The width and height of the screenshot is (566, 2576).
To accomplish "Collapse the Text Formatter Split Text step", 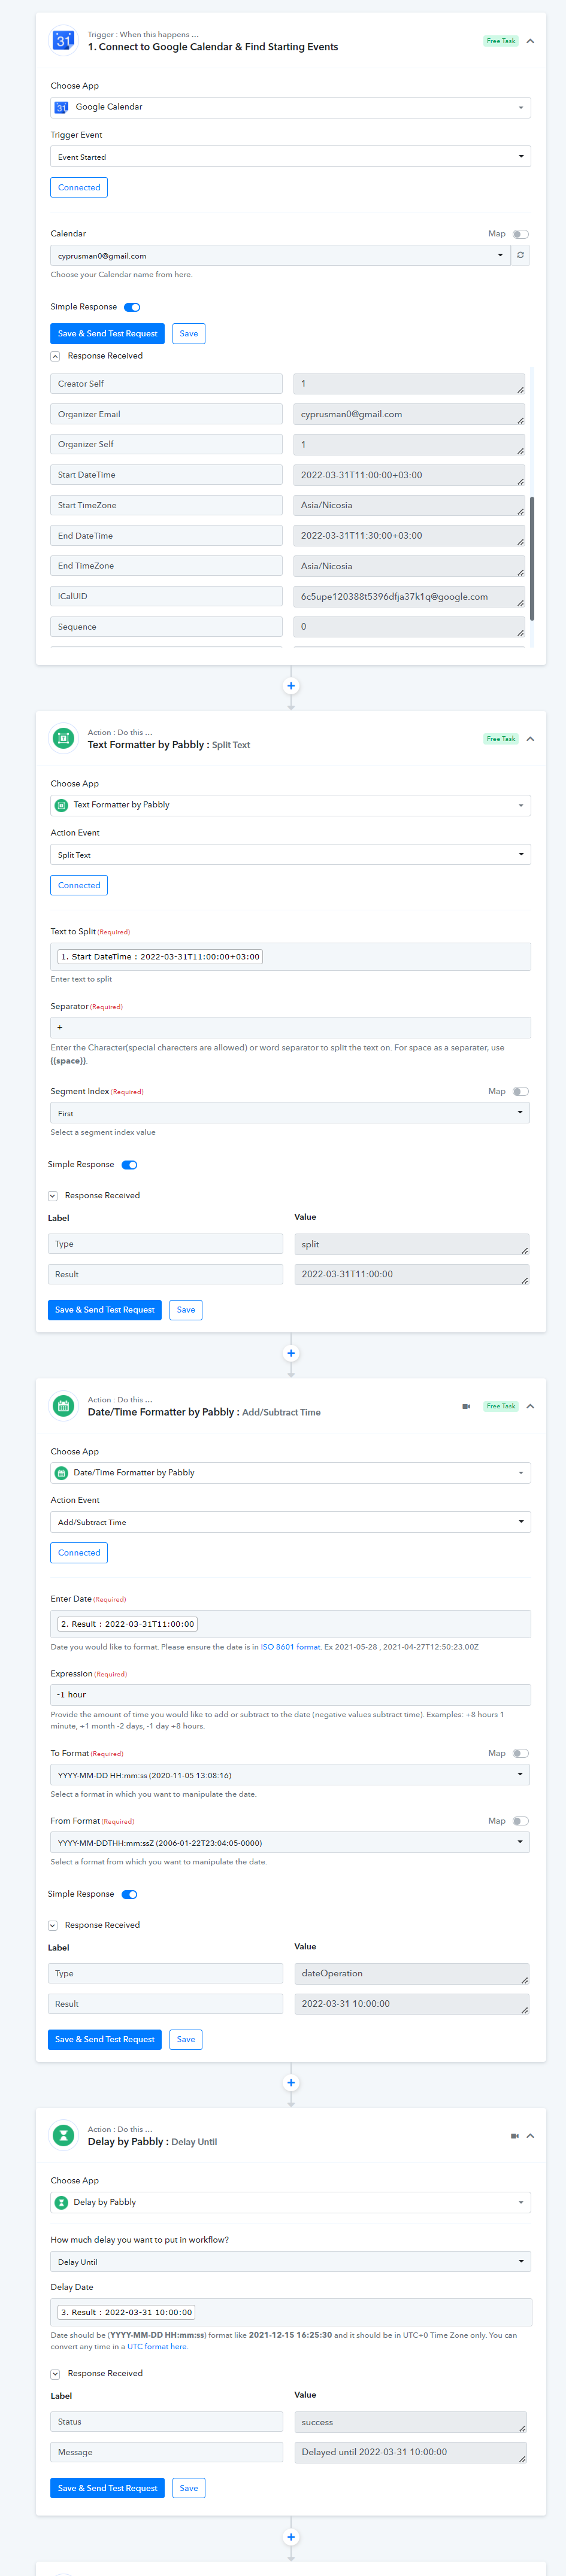I will [530, 739].
